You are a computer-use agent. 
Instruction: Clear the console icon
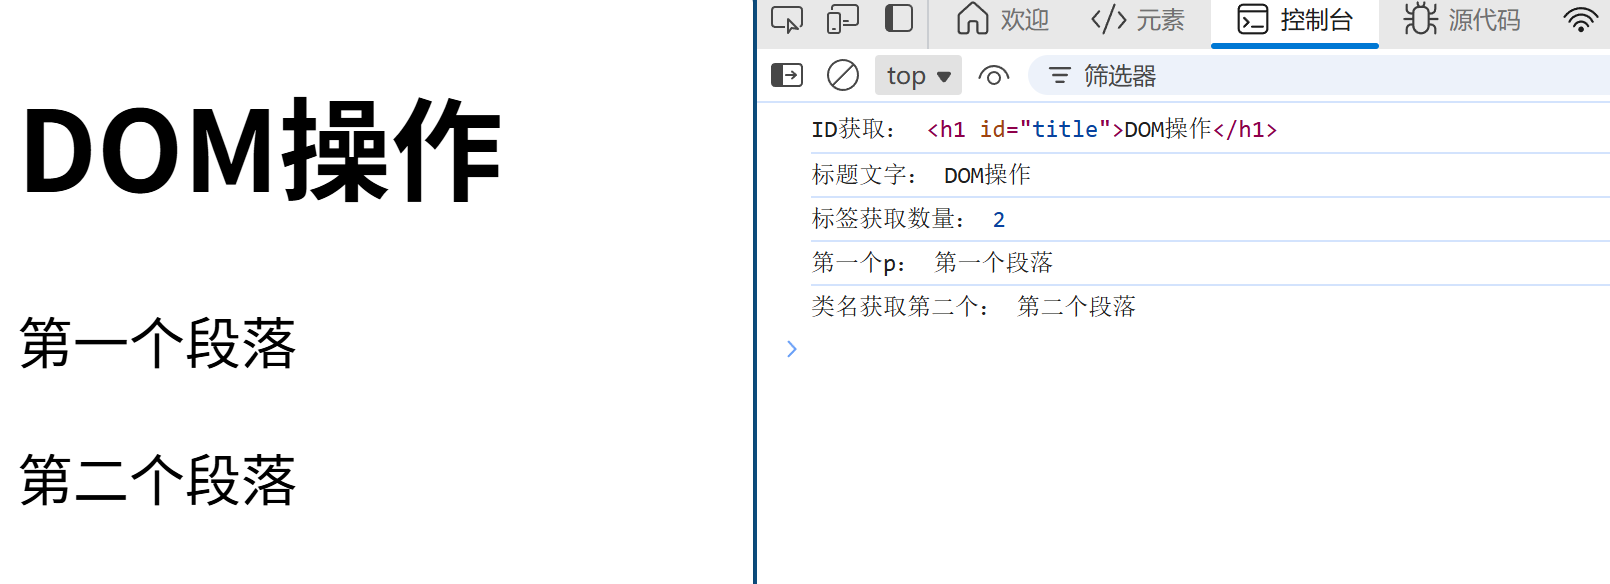pos(843,75)
